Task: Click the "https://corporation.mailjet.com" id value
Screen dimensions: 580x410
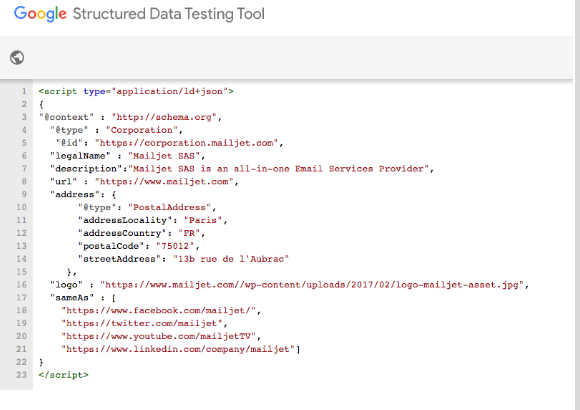Action: (x=186, y=143)
